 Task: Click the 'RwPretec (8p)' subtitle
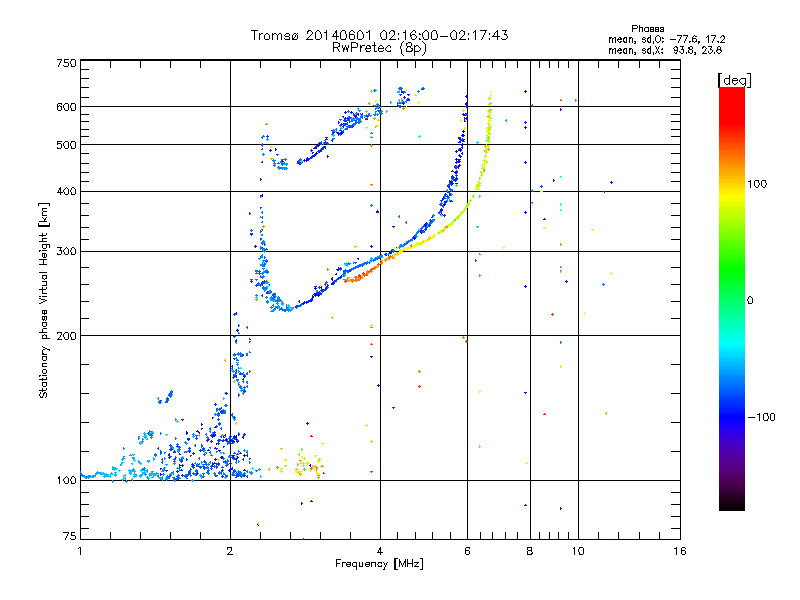coord(379,48)
